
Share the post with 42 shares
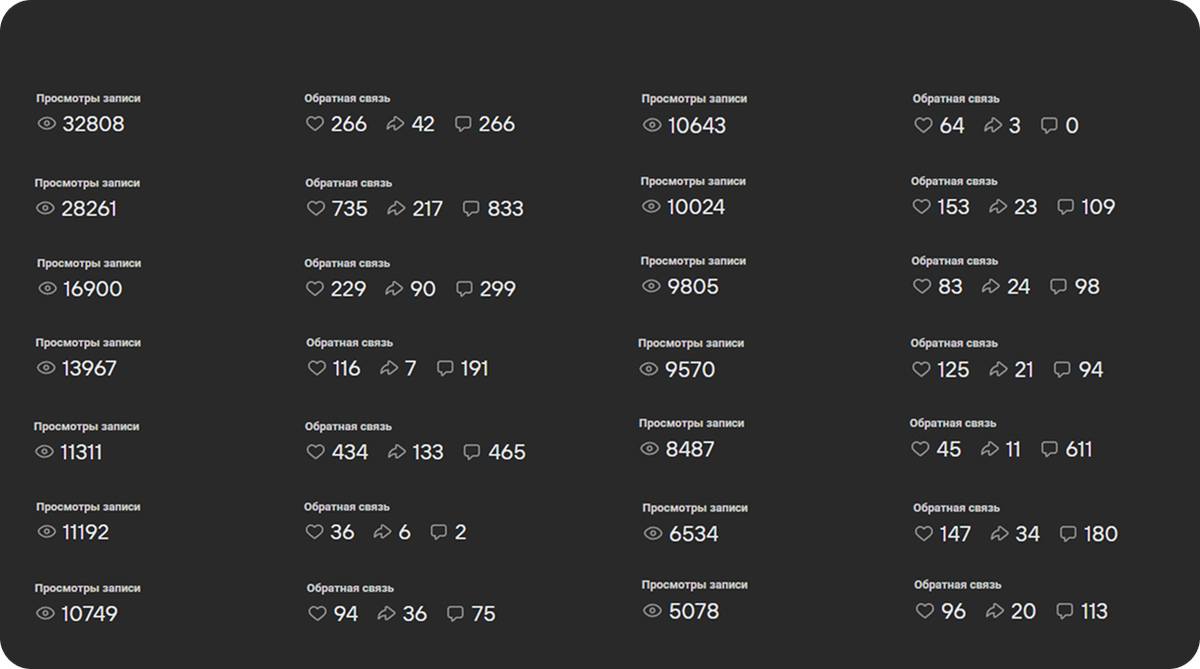(x=395, y=124)
